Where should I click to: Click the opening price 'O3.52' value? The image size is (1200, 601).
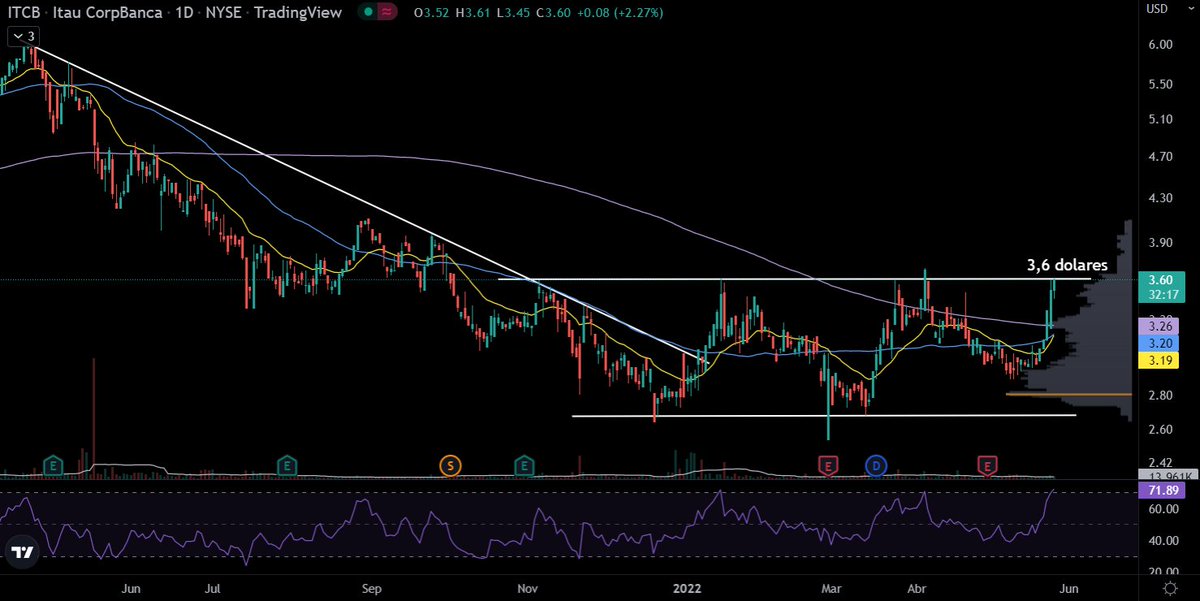(x=432, y=12)
